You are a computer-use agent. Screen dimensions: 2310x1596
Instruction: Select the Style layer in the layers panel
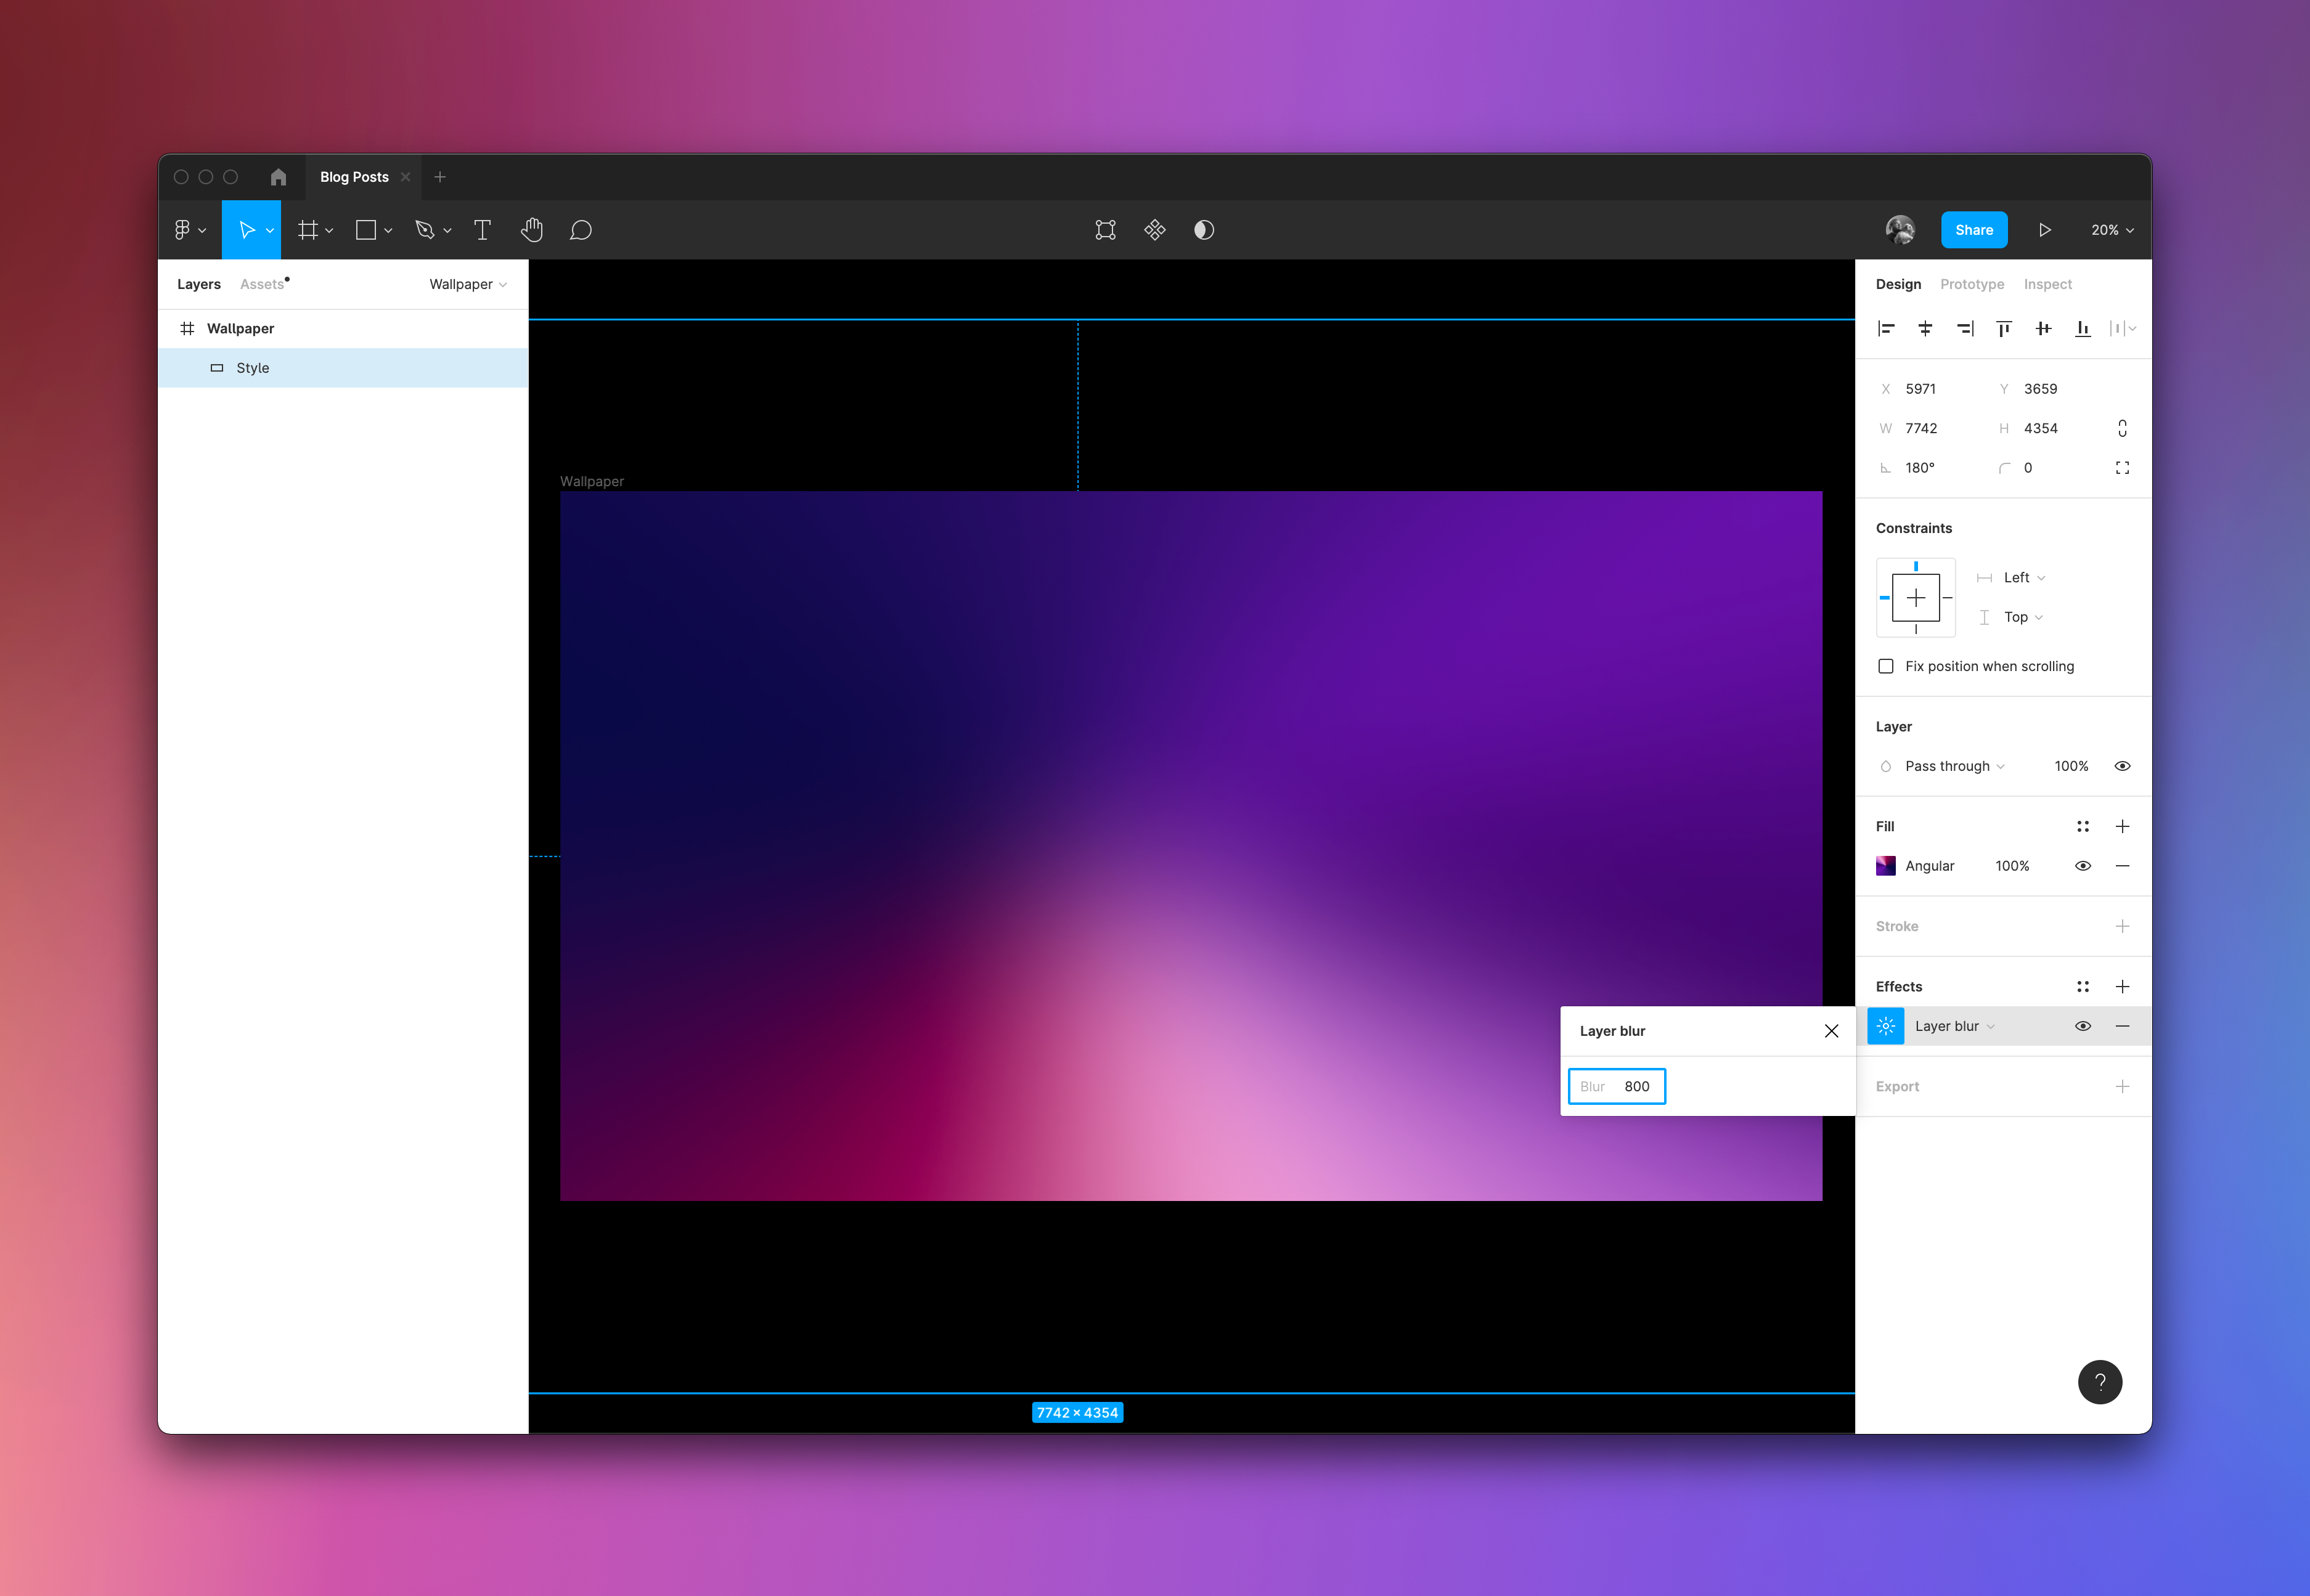pos(253,367)
